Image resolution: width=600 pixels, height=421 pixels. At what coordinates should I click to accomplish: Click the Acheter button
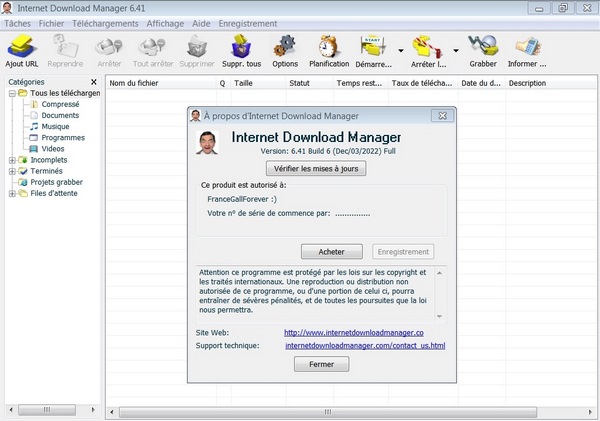tap(332, 251)
